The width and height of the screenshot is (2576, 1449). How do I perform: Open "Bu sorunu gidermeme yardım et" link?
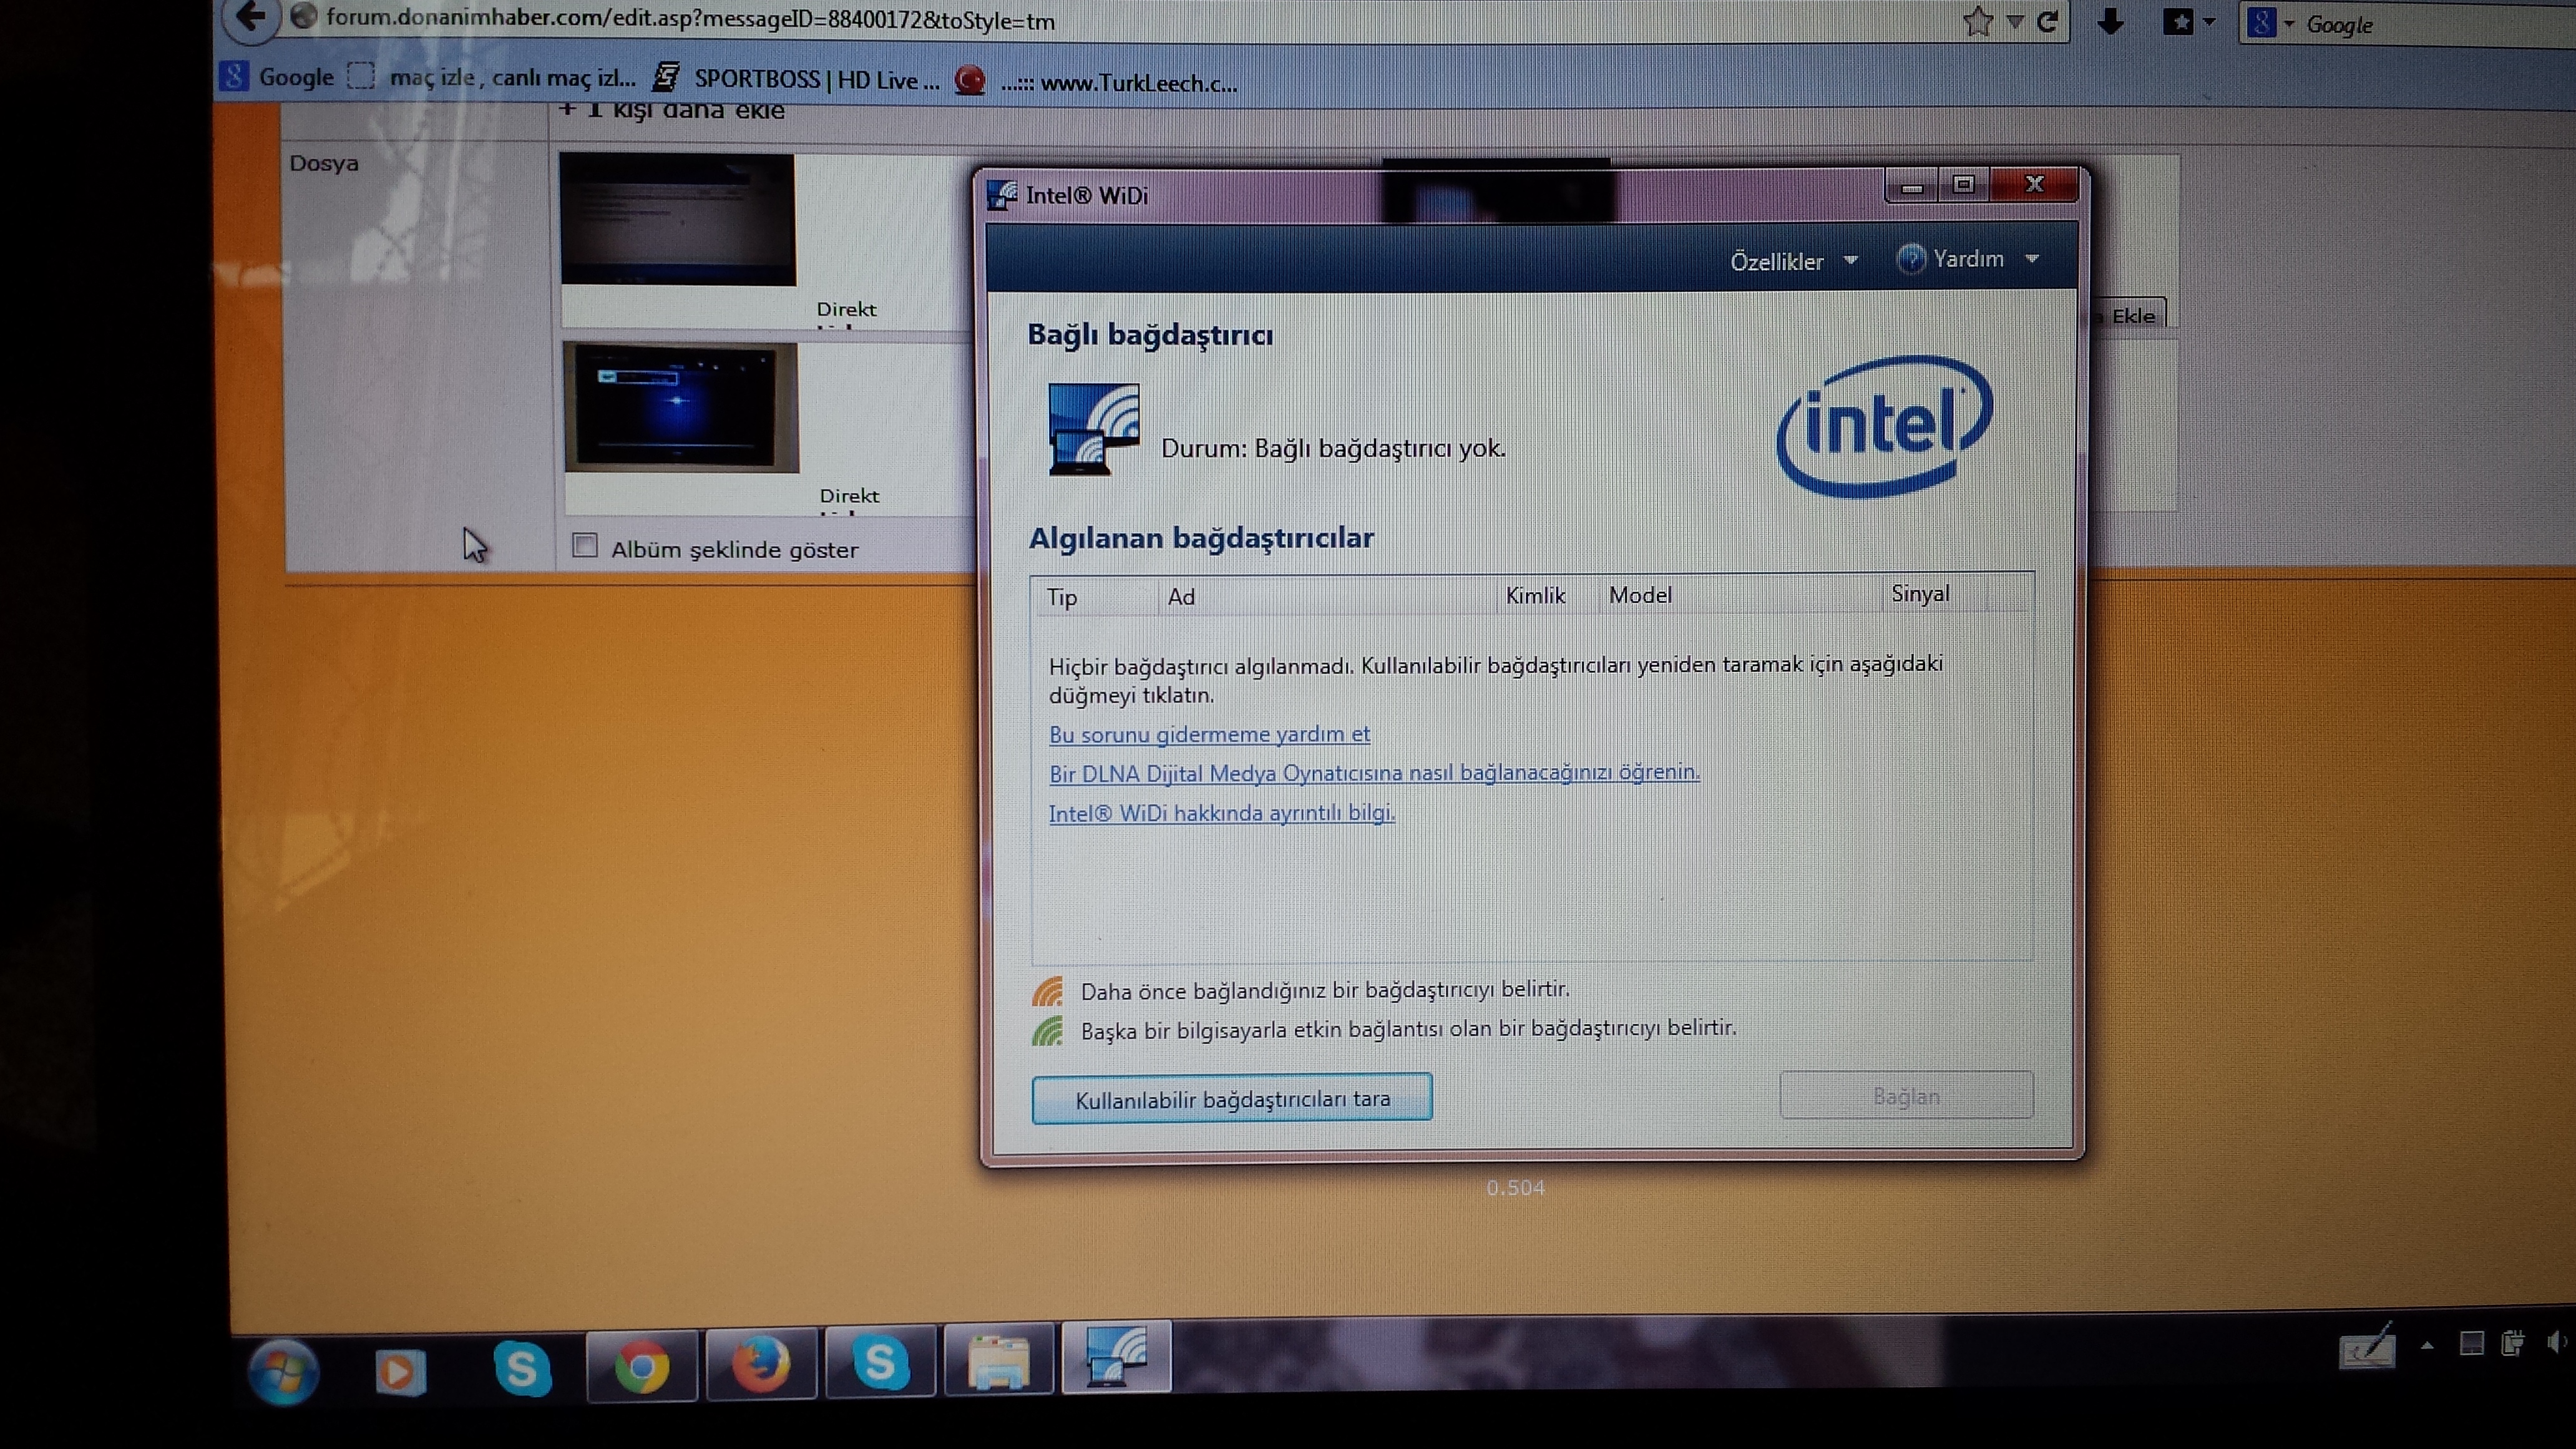[x=1209, y=735]
